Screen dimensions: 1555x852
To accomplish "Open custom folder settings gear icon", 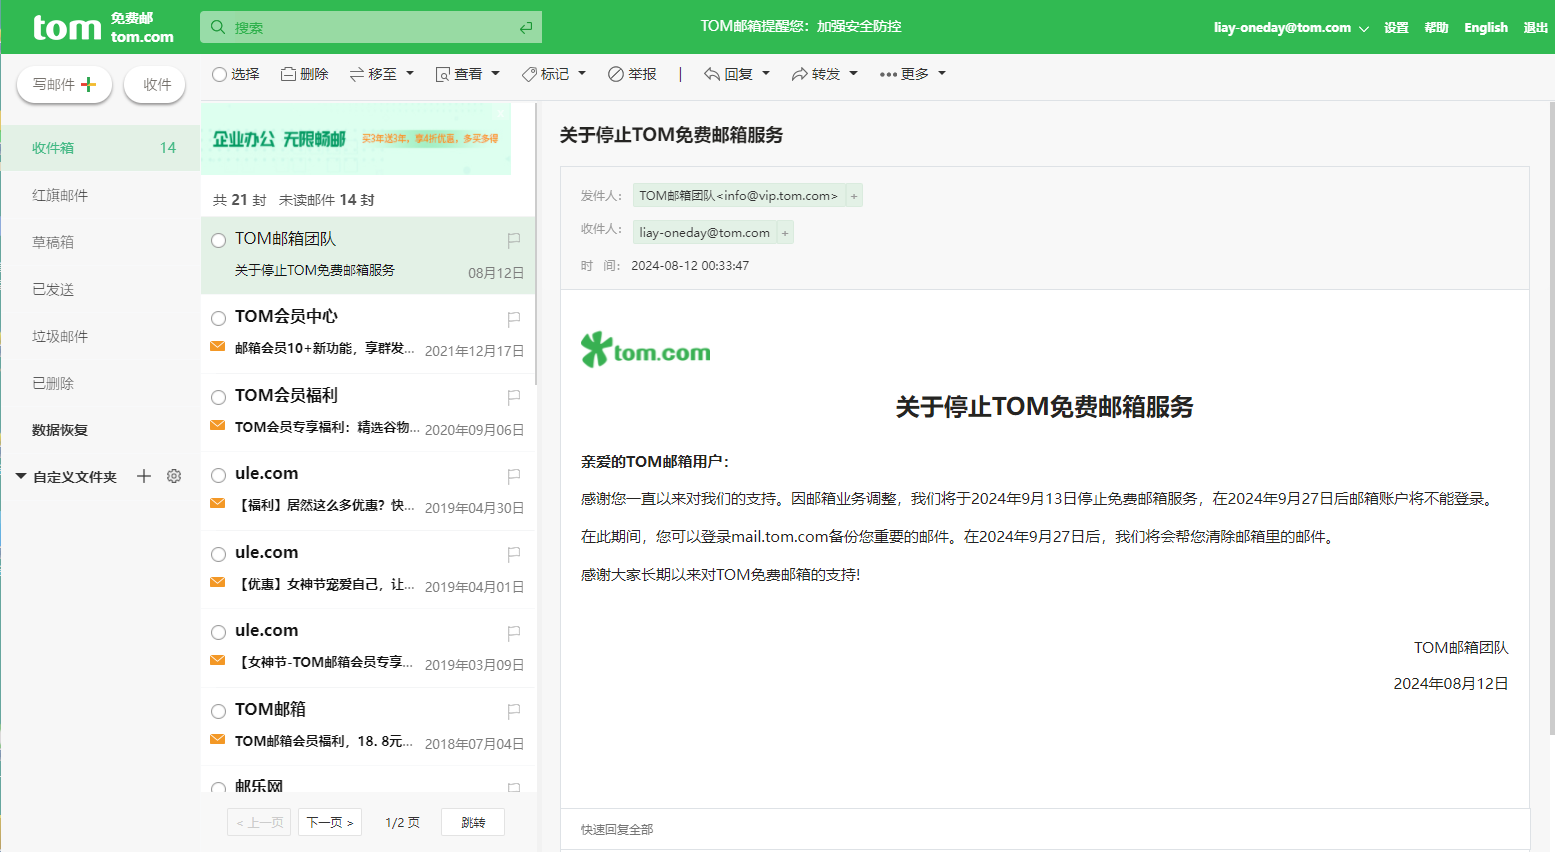I will point(174,476).
